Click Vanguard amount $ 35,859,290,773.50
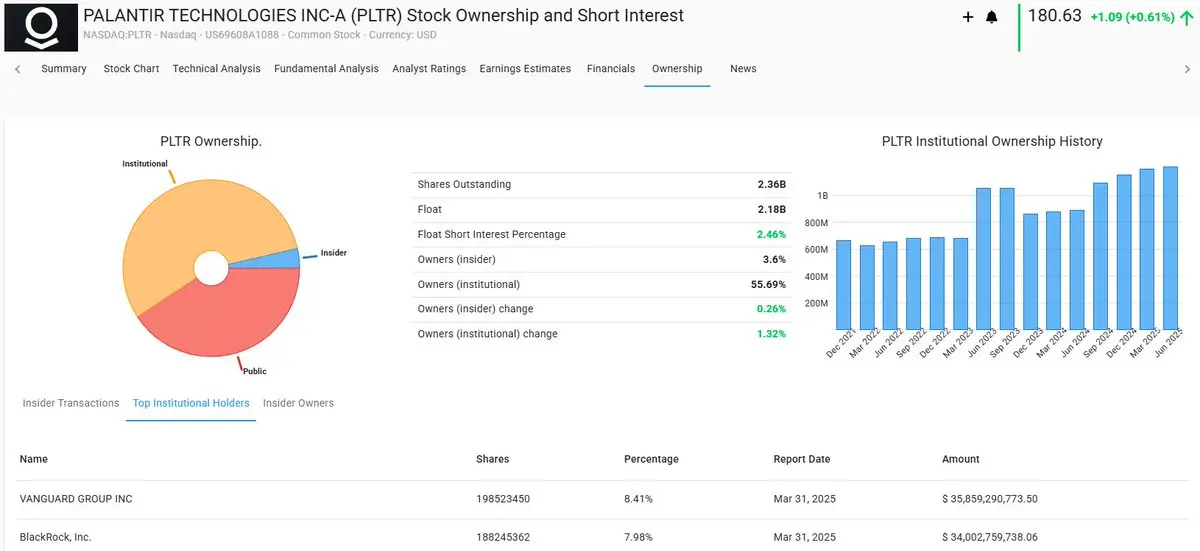The image size is (1200, 551). (x=990, y=498)
